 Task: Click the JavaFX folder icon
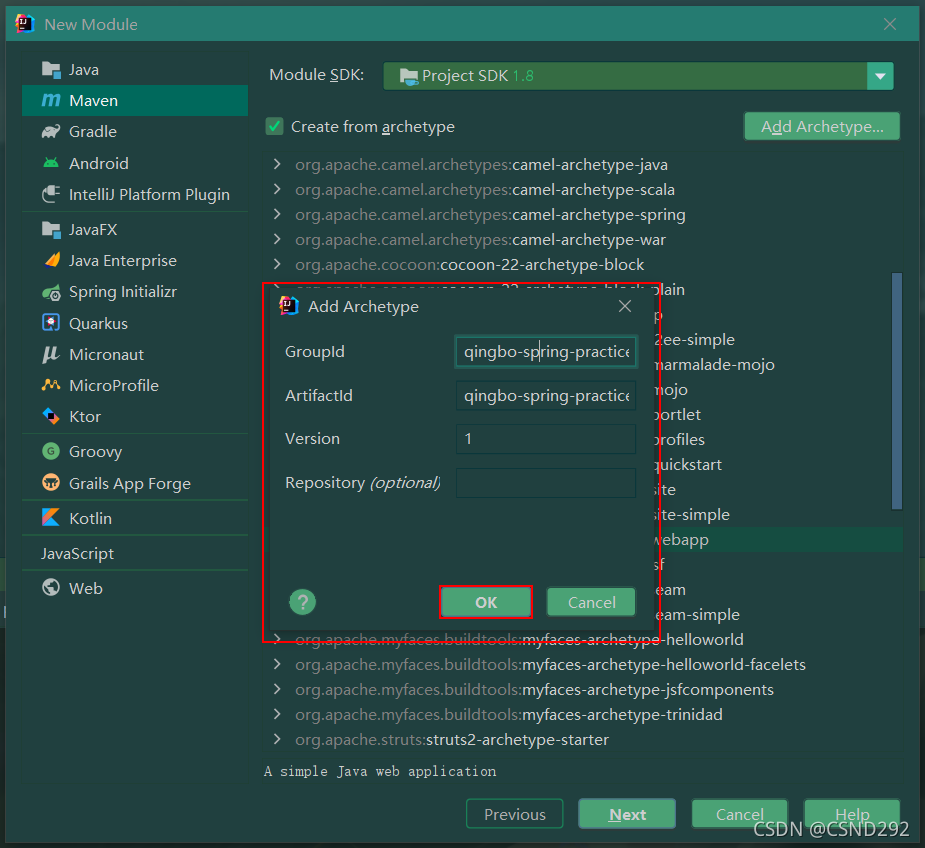pos(51,230)
